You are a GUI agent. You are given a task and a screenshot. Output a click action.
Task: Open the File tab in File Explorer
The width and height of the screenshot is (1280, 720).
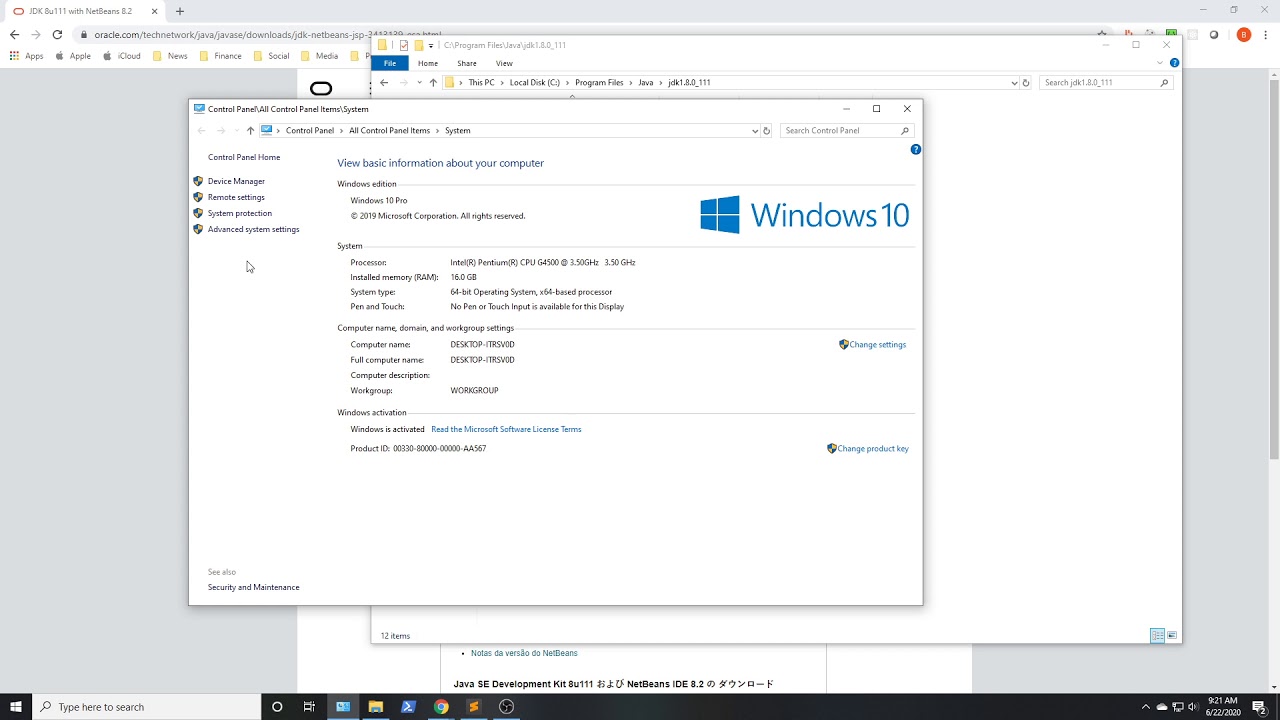(390, 63)
